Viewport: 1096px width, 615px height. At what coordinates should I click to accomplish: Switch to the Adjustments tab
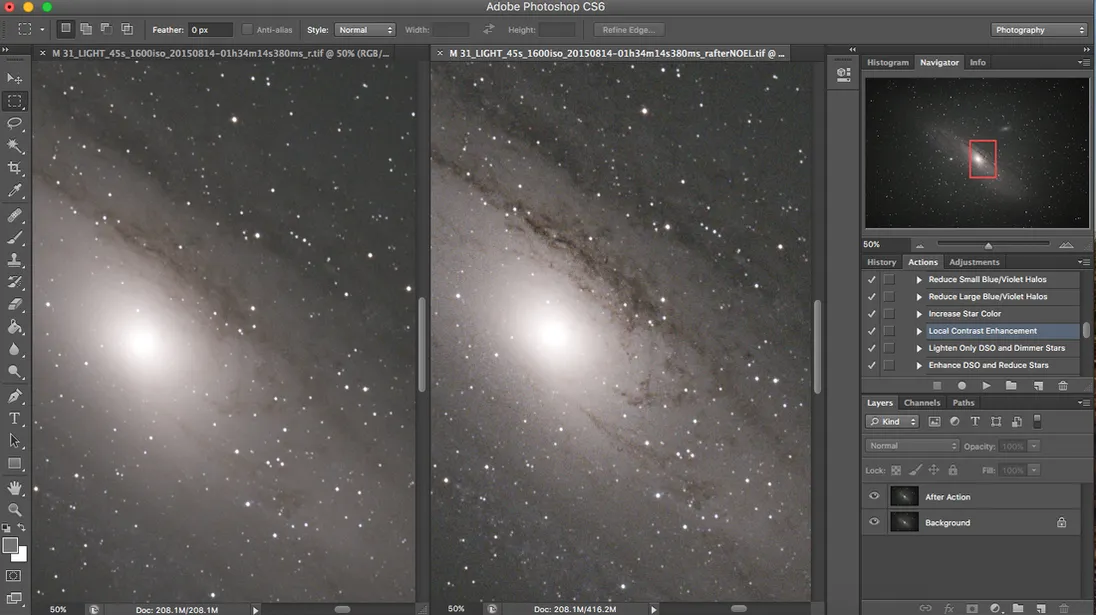click(974, 262)
